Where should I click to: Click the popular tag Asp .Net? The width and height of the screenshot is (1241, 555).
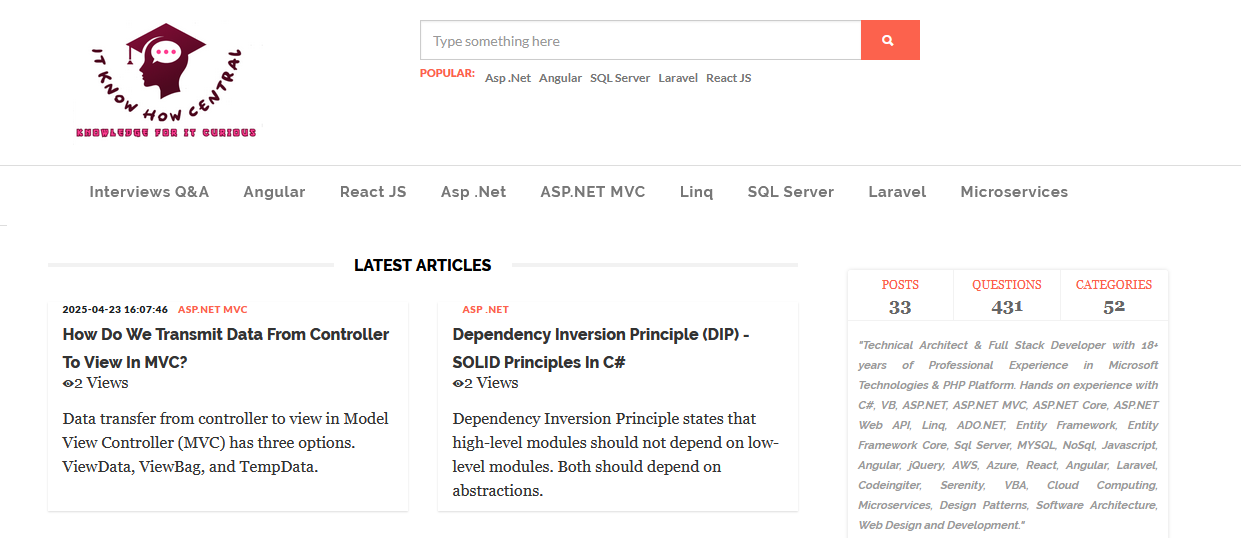click(508, 78)
